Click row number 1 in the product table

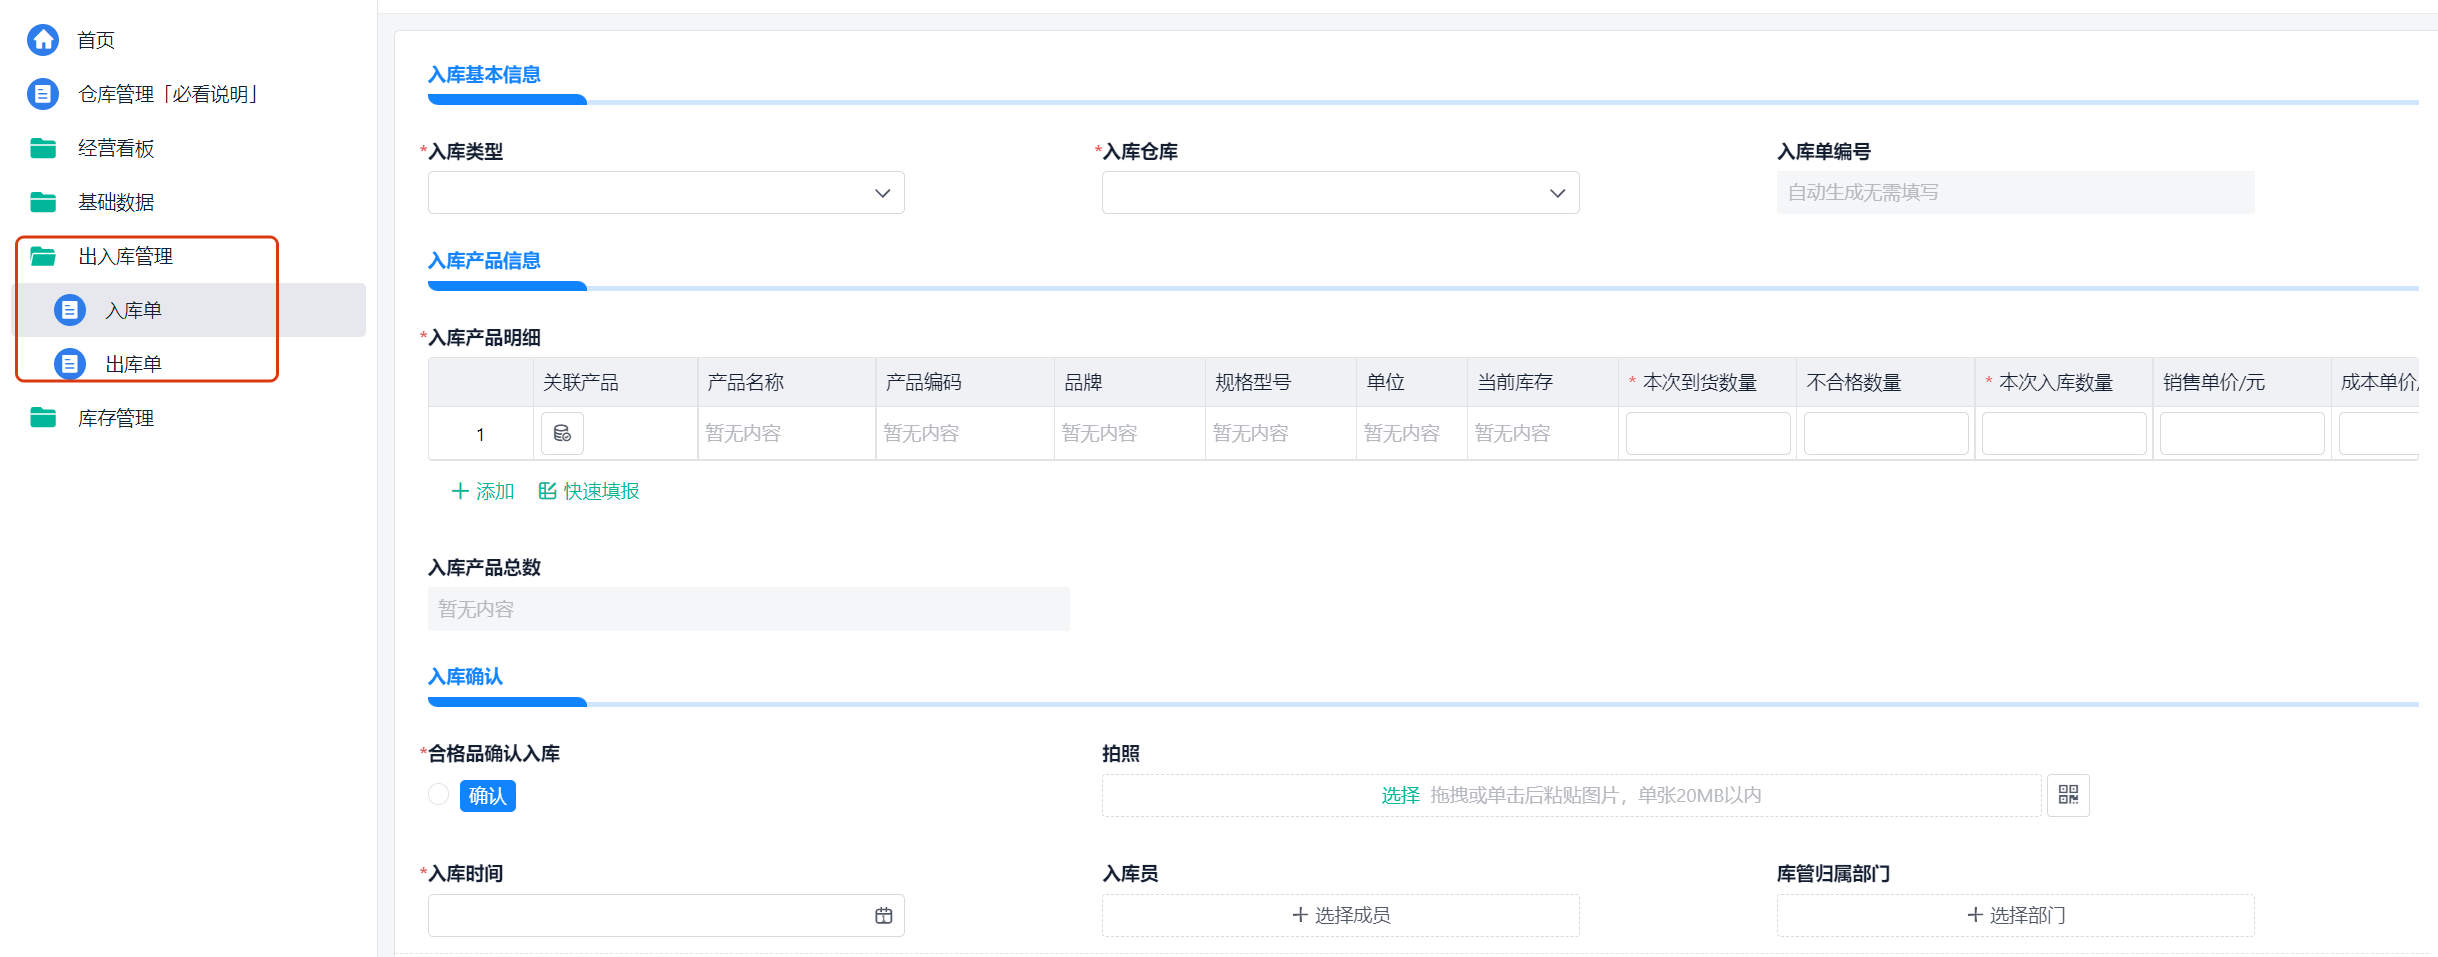coord(481,434)
